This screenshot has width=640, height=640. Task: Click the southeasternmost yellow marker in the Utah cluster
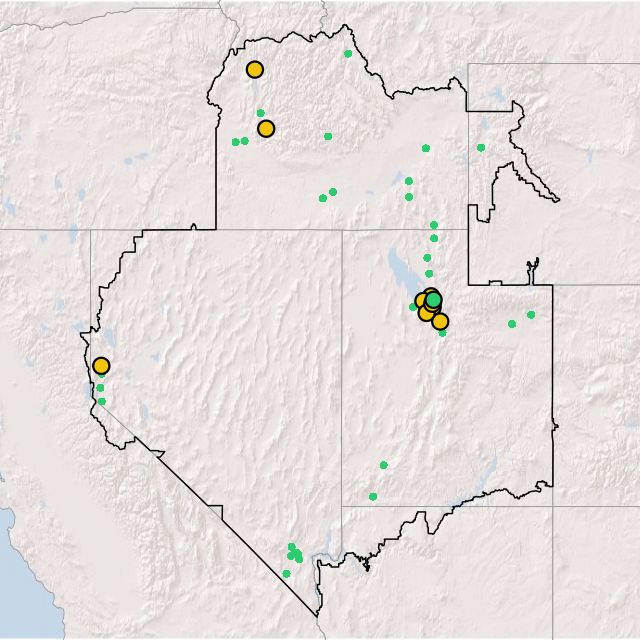pos(440,321)
